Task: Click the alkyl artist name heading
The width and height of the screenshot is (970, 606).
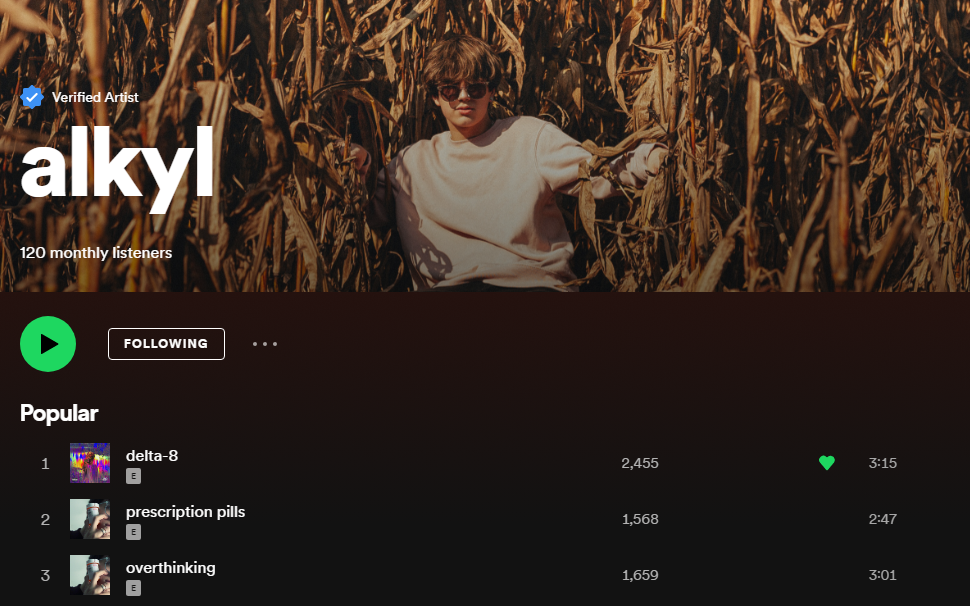Action: tap(117, 168)
